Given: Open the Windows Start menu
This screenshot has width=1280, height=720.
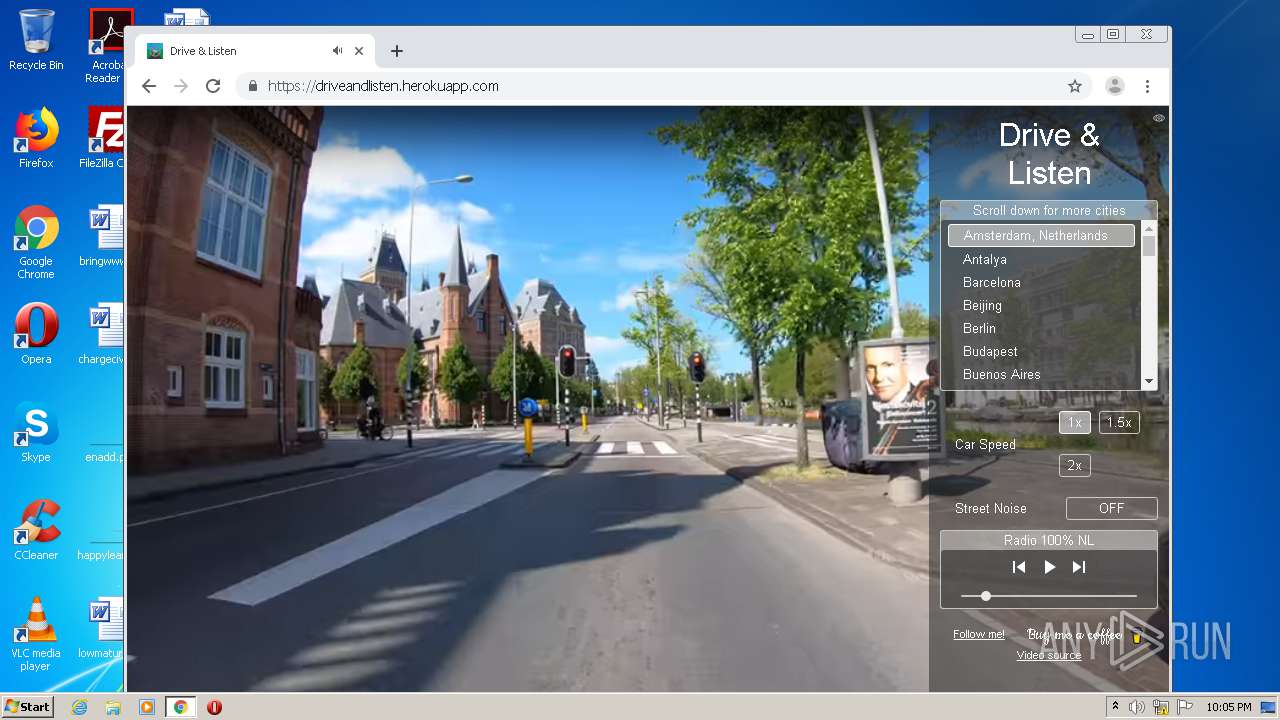Looking at the screenshot, I should (x=28, y=707).
